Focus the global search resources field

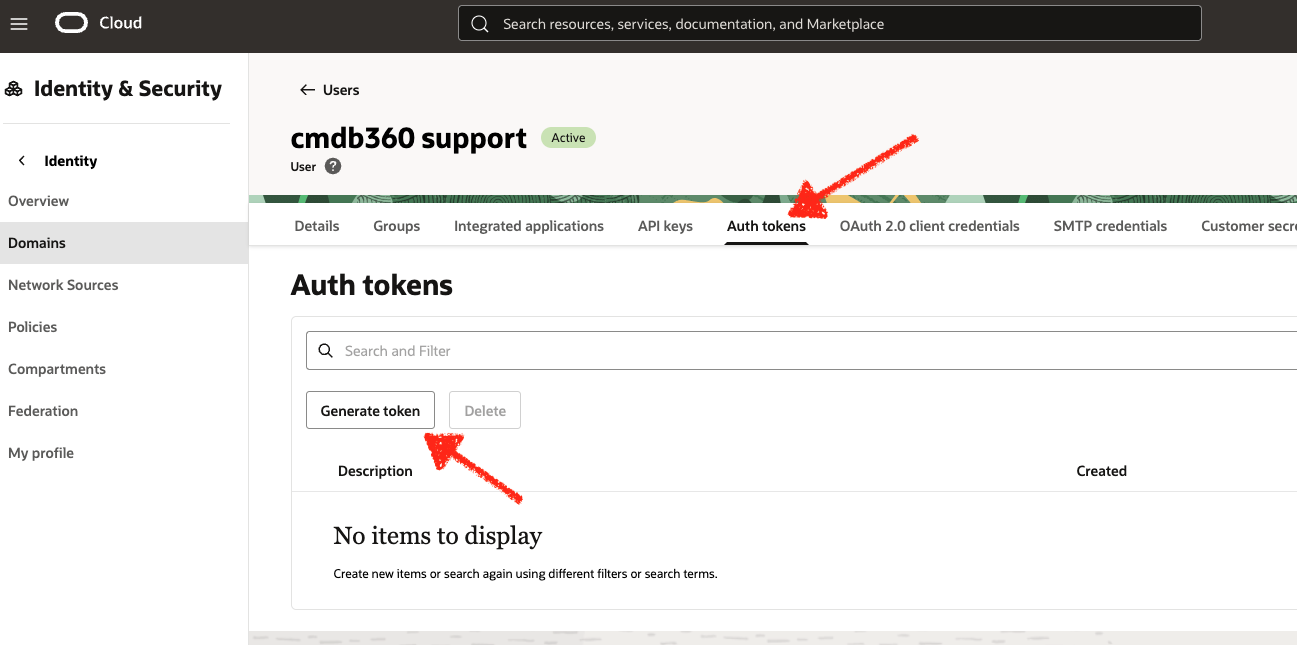click(830, 23)
